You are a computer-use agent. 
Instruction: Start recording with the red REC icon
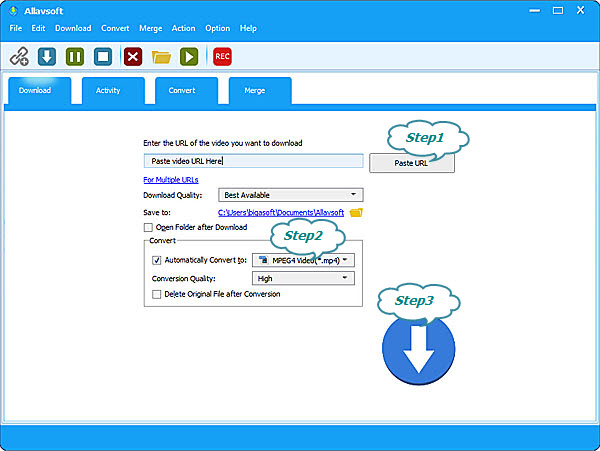point(222,57)
